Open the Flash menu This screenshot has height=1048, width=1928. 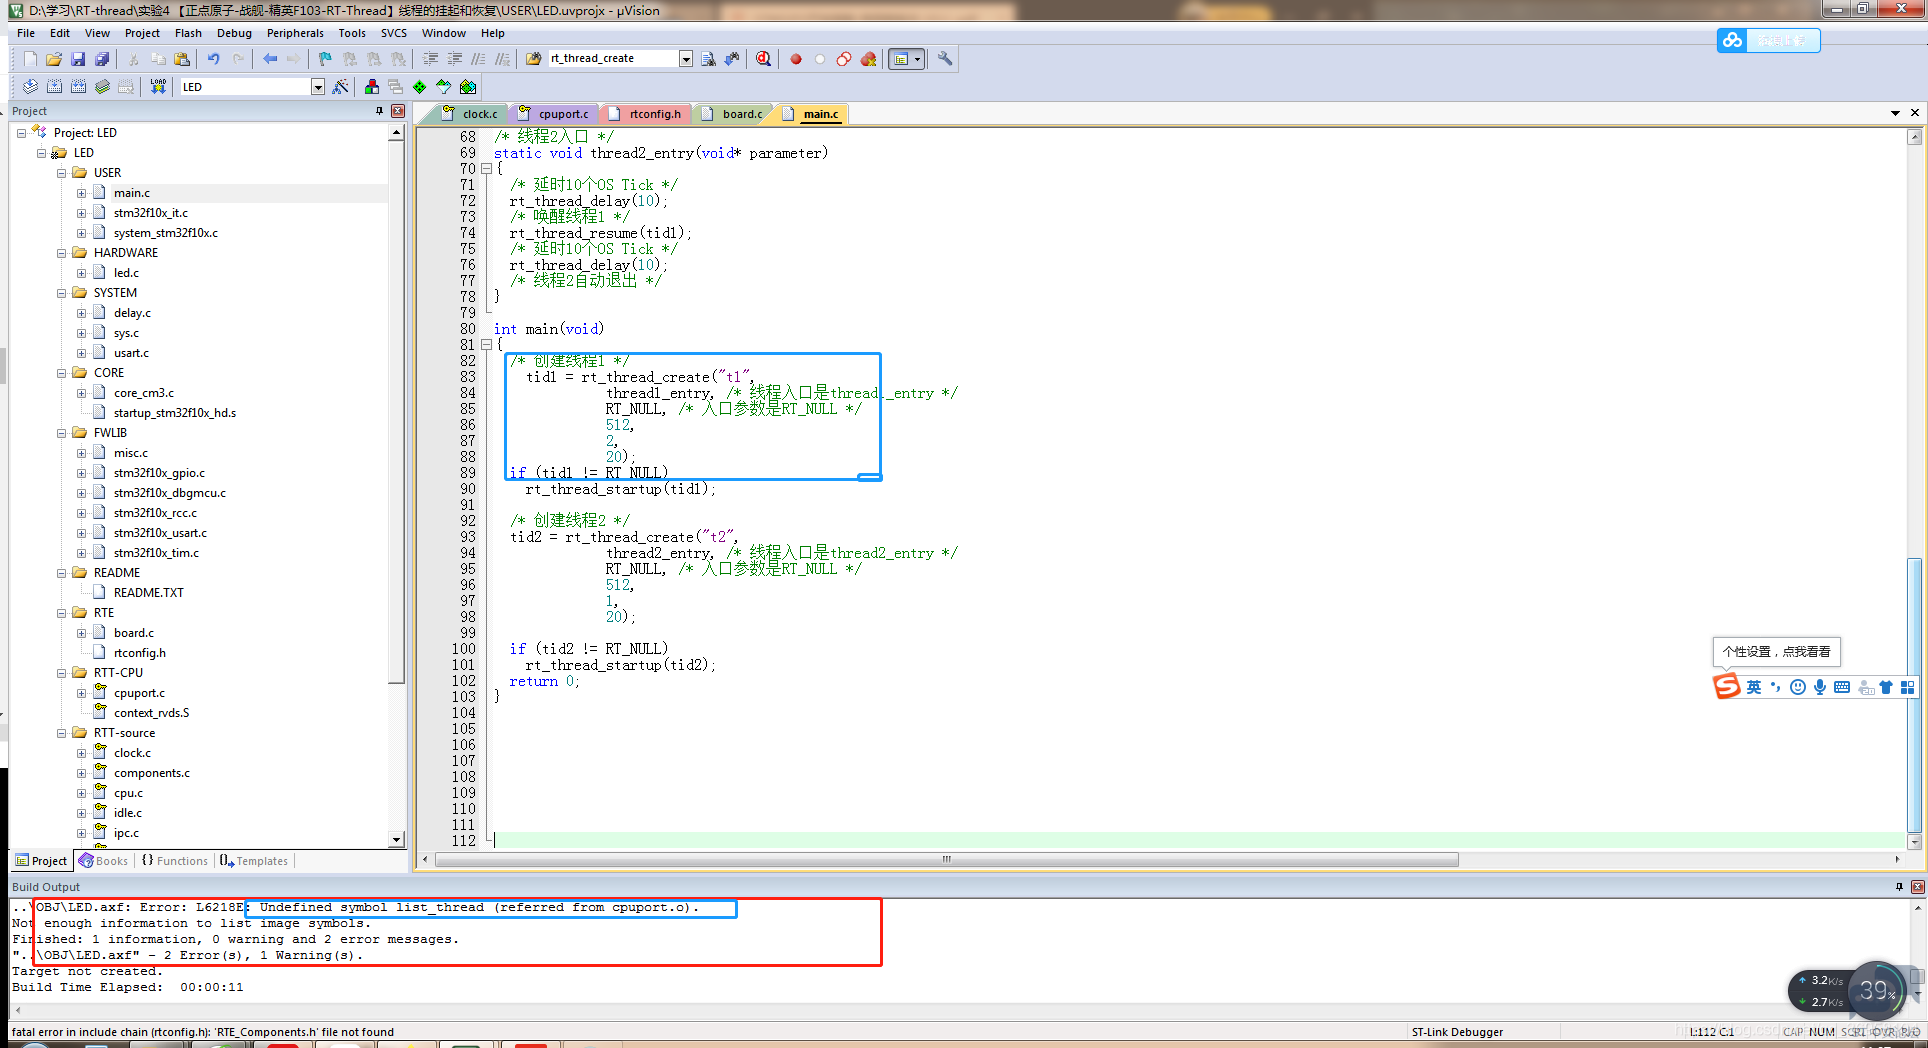[x=188, y=33]
